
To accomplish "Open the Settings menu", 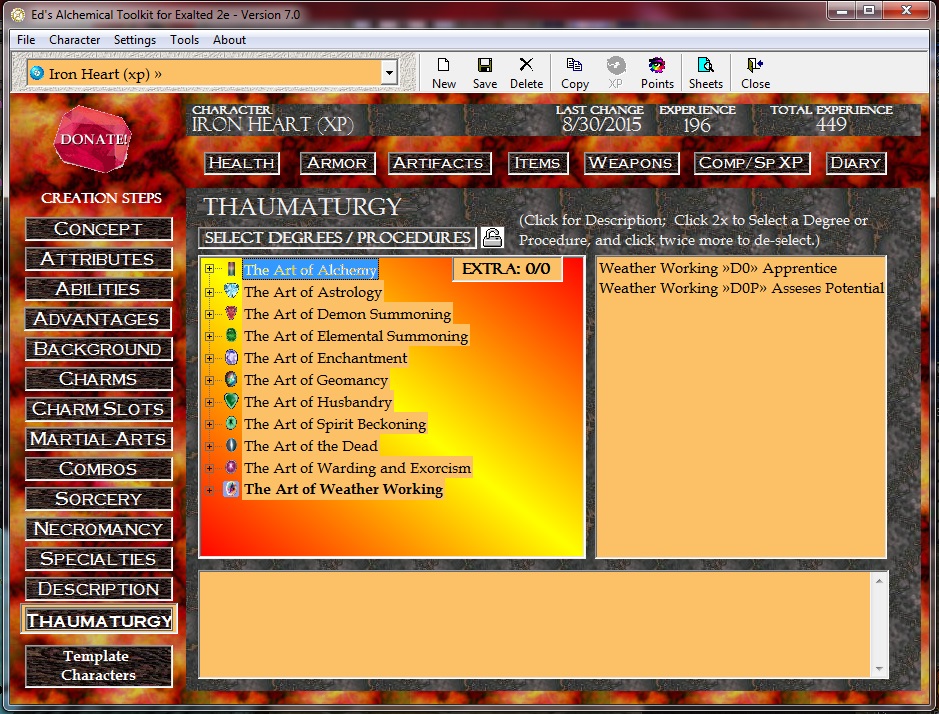I will [x=135, y=40].
